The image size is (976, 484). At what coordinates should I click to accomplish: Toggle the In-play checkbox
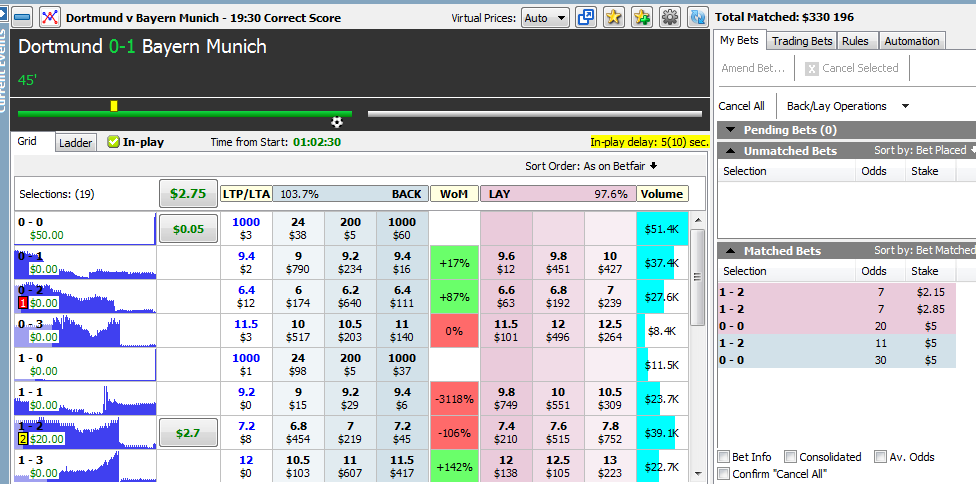(113, 142)
